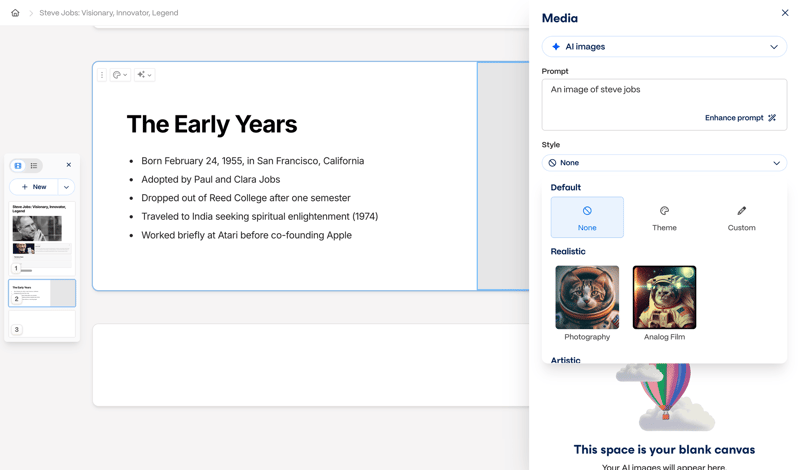The height and width of the screenshot is (470, 800).
Task: Click the bullet Adopted by Paul and Clara Jobs
Action: tap(211, 180)
